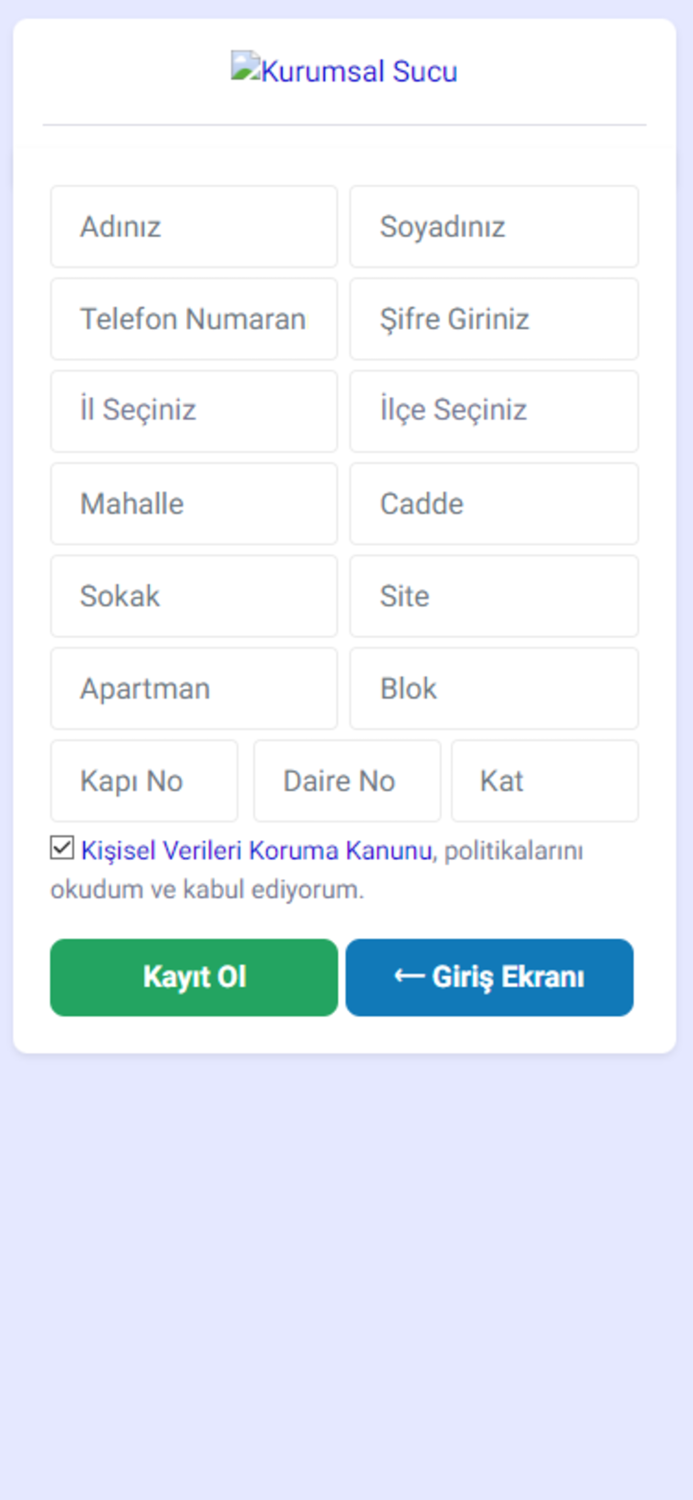Click inside the Şifre Giriniz field

pos(494,319)
